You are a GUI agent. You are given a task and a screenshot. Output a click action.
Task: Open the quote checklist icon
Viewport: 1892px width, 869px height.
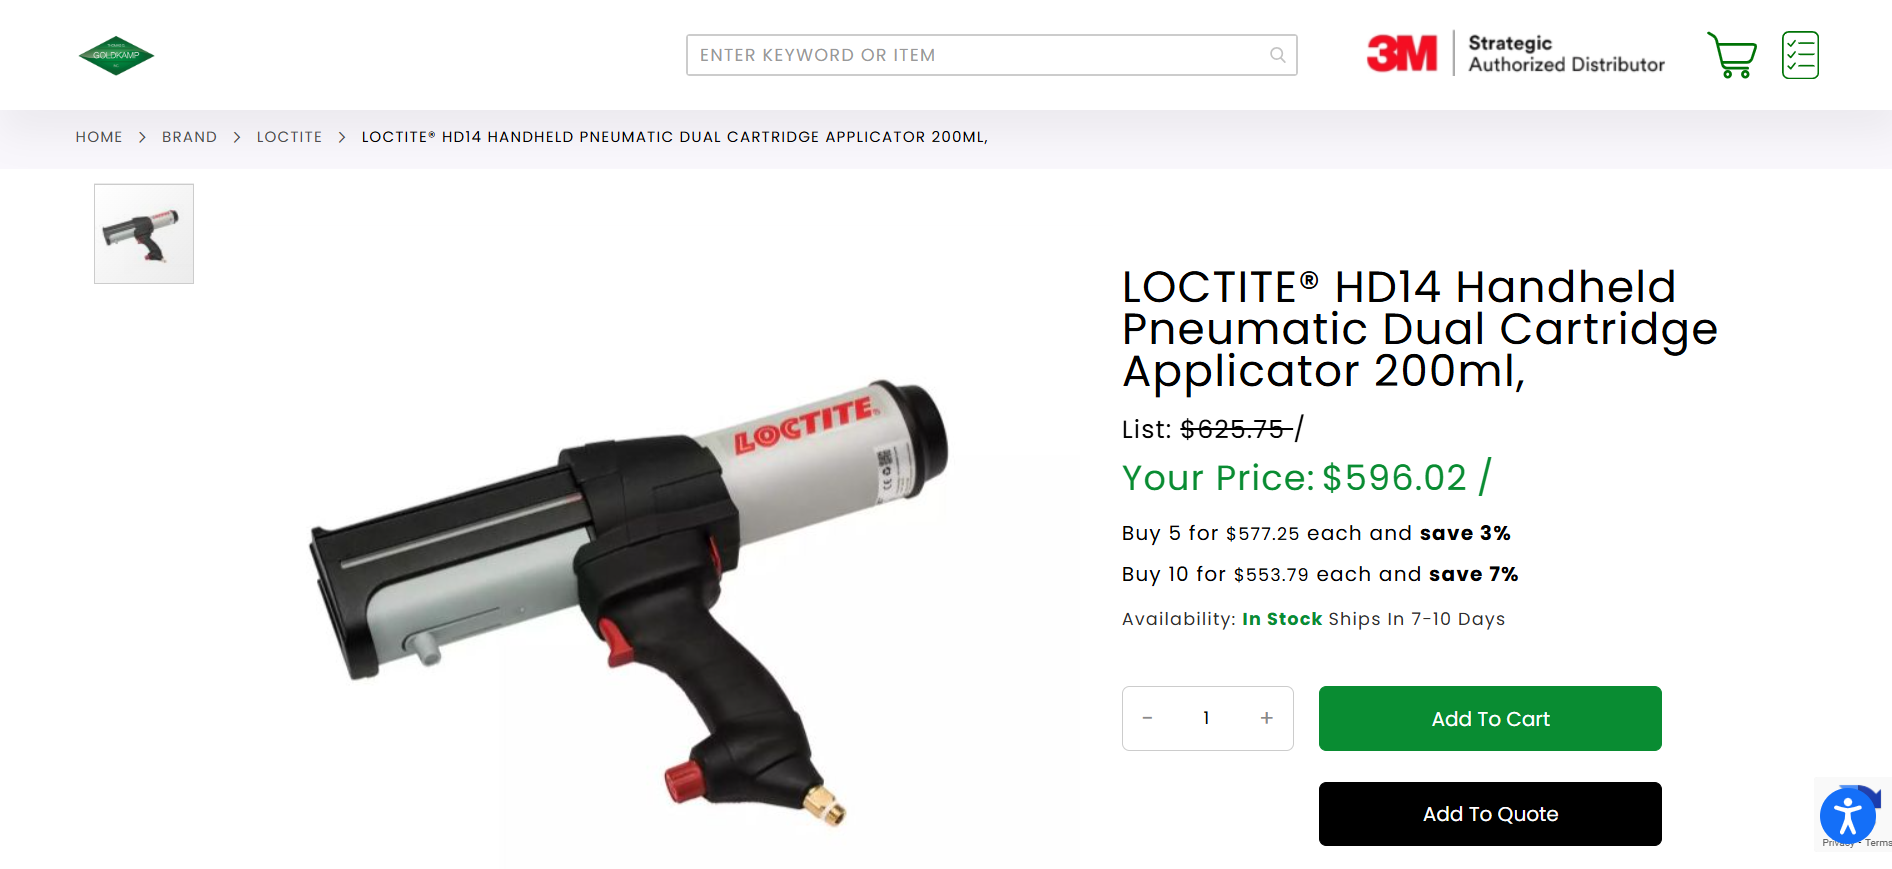pos(1800,55)
